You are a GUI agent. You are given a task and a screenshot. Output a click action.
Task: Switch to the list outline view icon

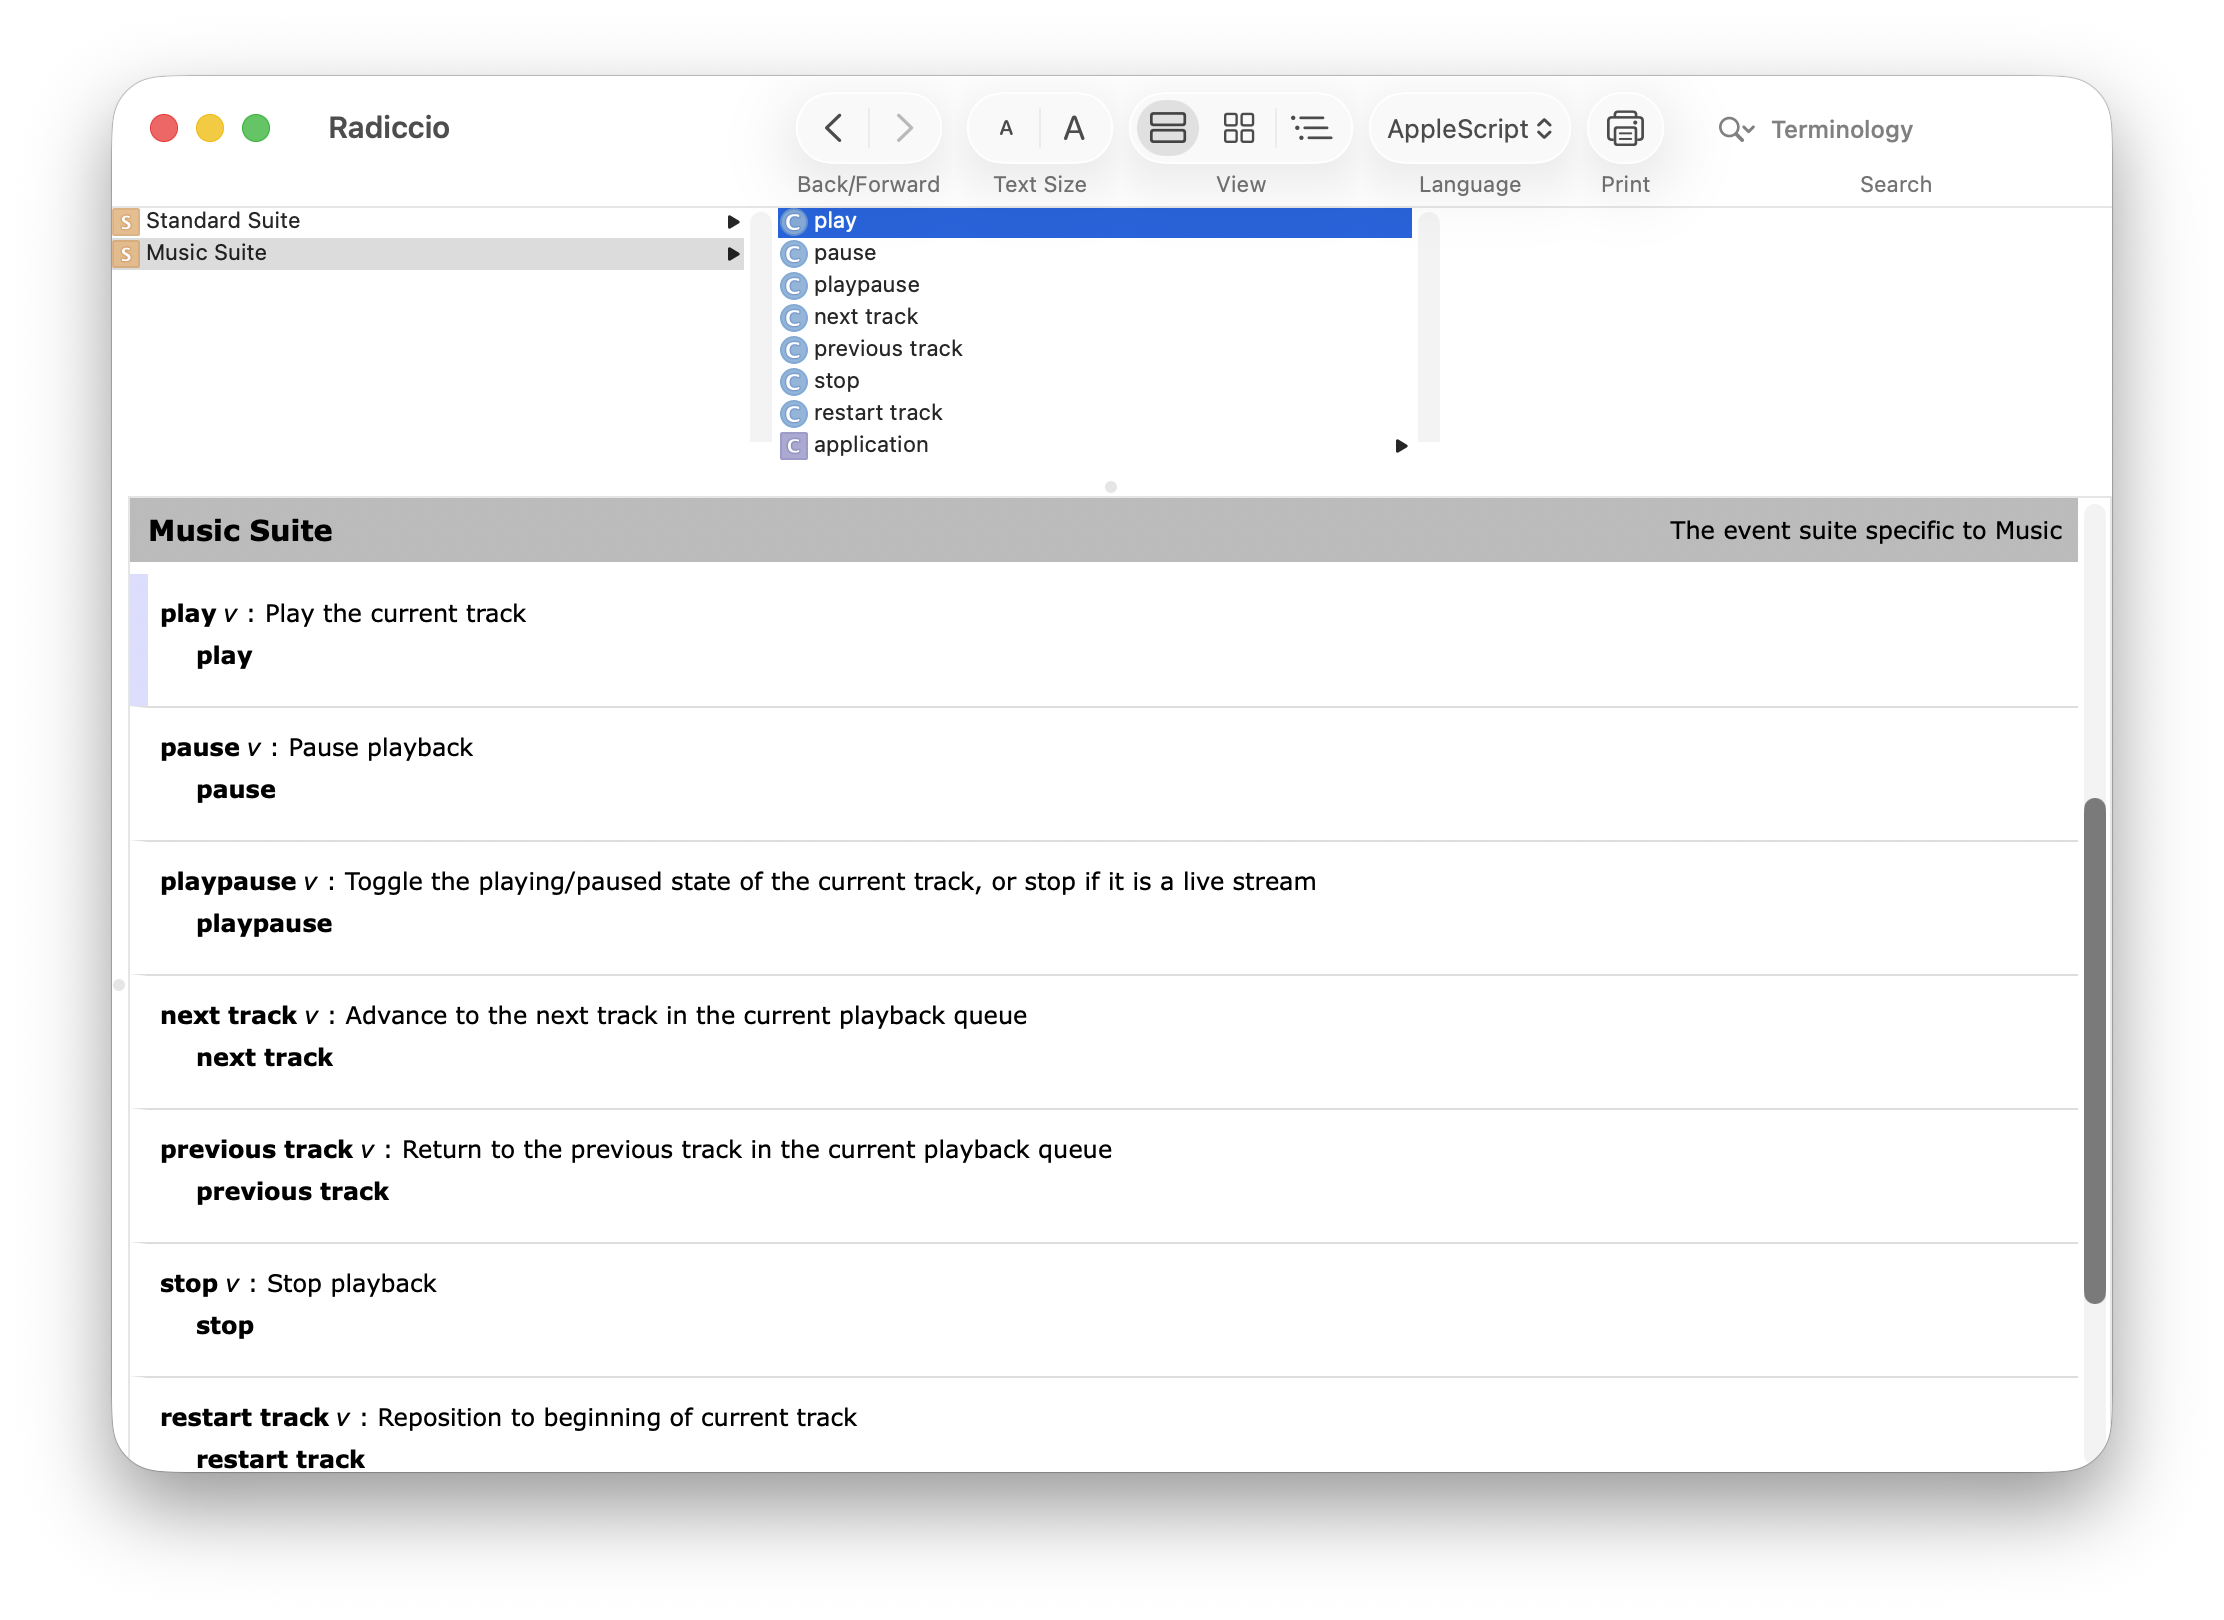coord(1311,128)
